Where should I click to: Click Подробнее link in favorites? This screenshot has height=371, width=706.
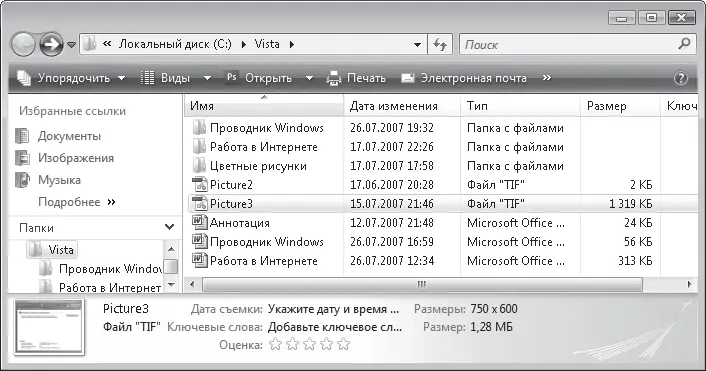click(x=77, y=202)
